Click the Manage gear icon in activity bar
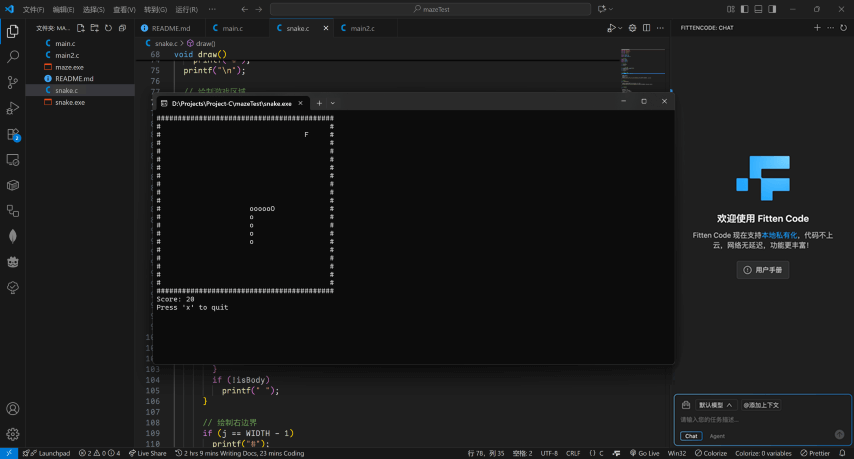Image resolution: width=854 pixels, height=459 pixels. [x=13, y=434]
